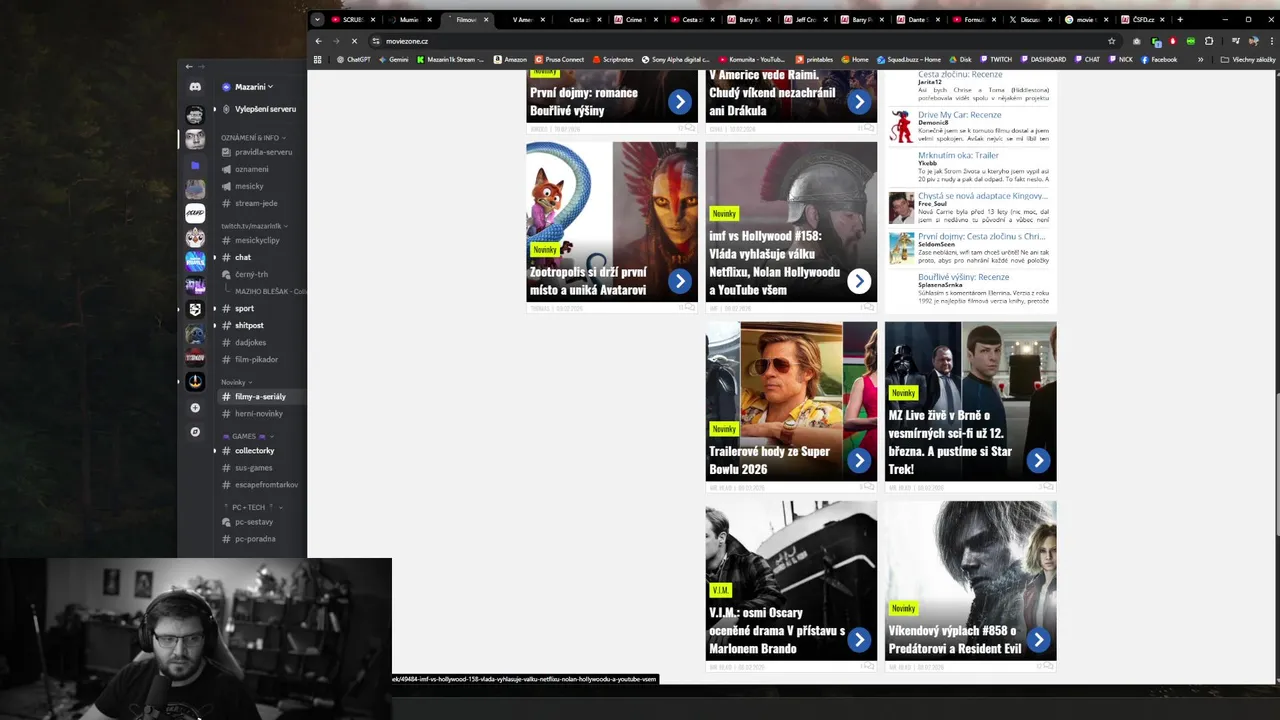The width and height of the screenshot is (1280, 720).
Task: Open Bouřlivé výšiny: Recenze comment link
Action: tap(963, 277)
